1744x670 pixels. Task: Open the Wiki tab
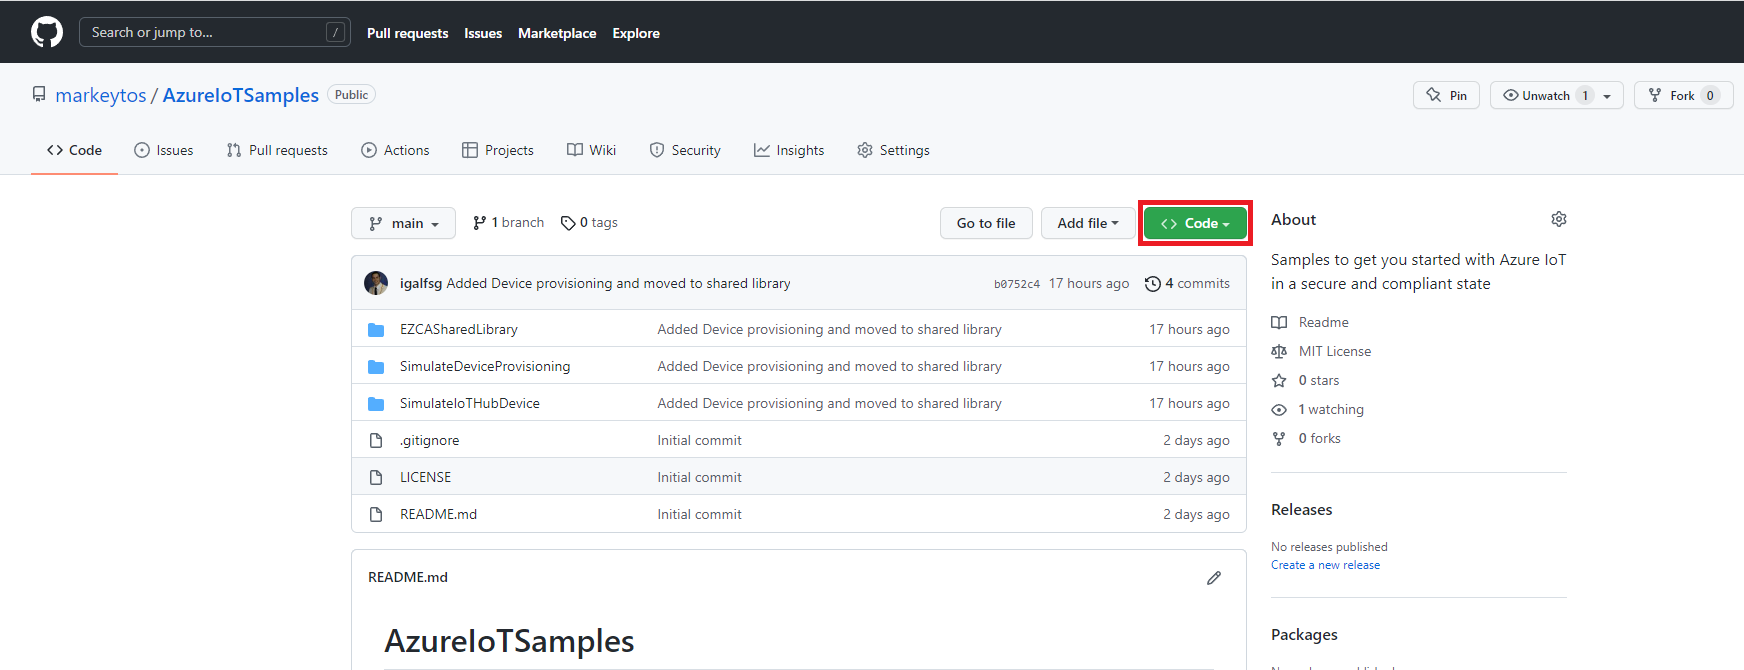tap(592, 150)
